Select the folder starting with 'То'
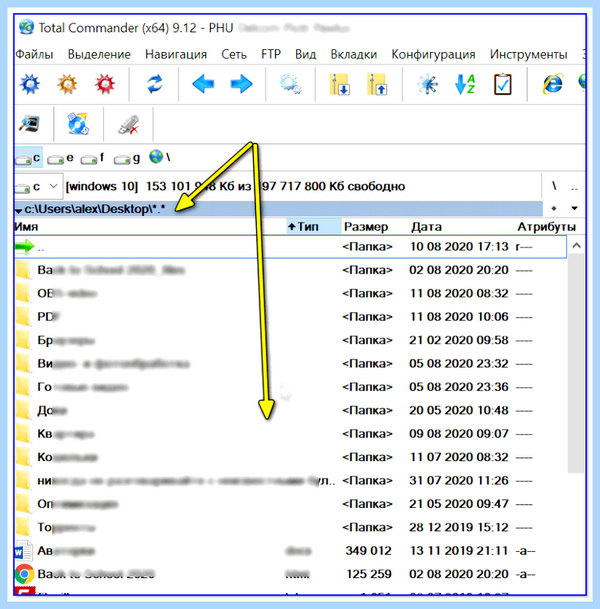The height and width of the screenshot is (609, 600). pos(290,527)
